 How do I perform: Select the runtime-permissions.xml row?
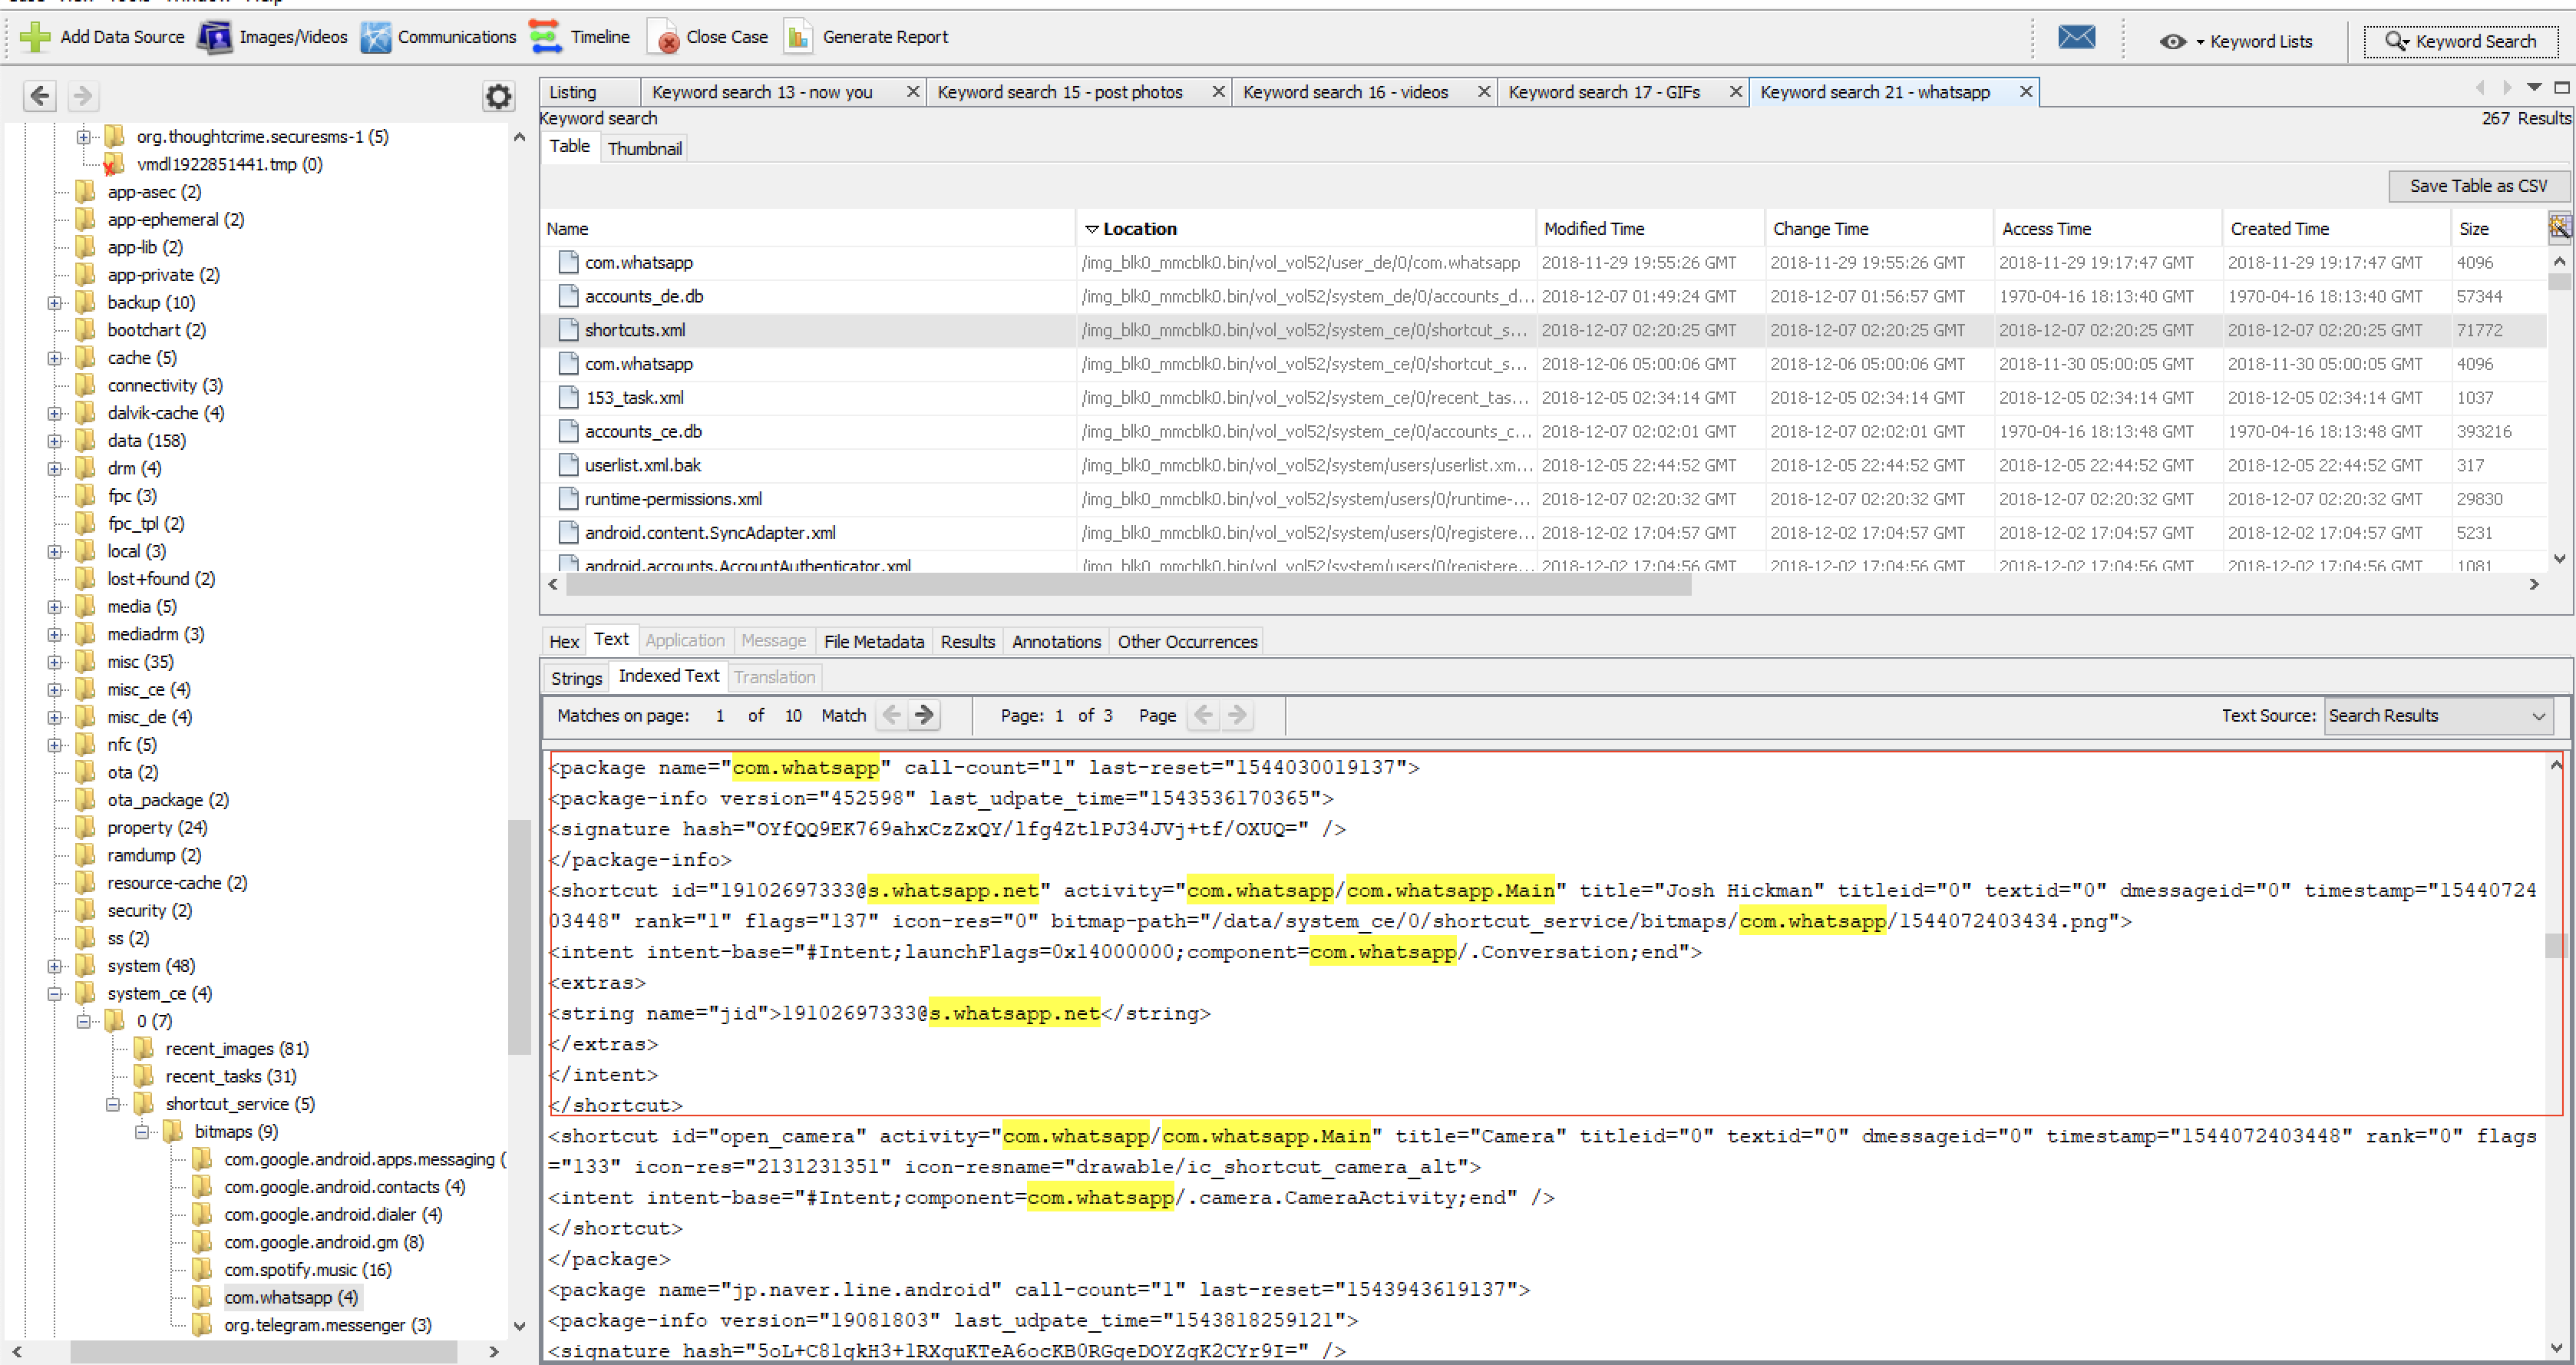(x=1543, y=498)
